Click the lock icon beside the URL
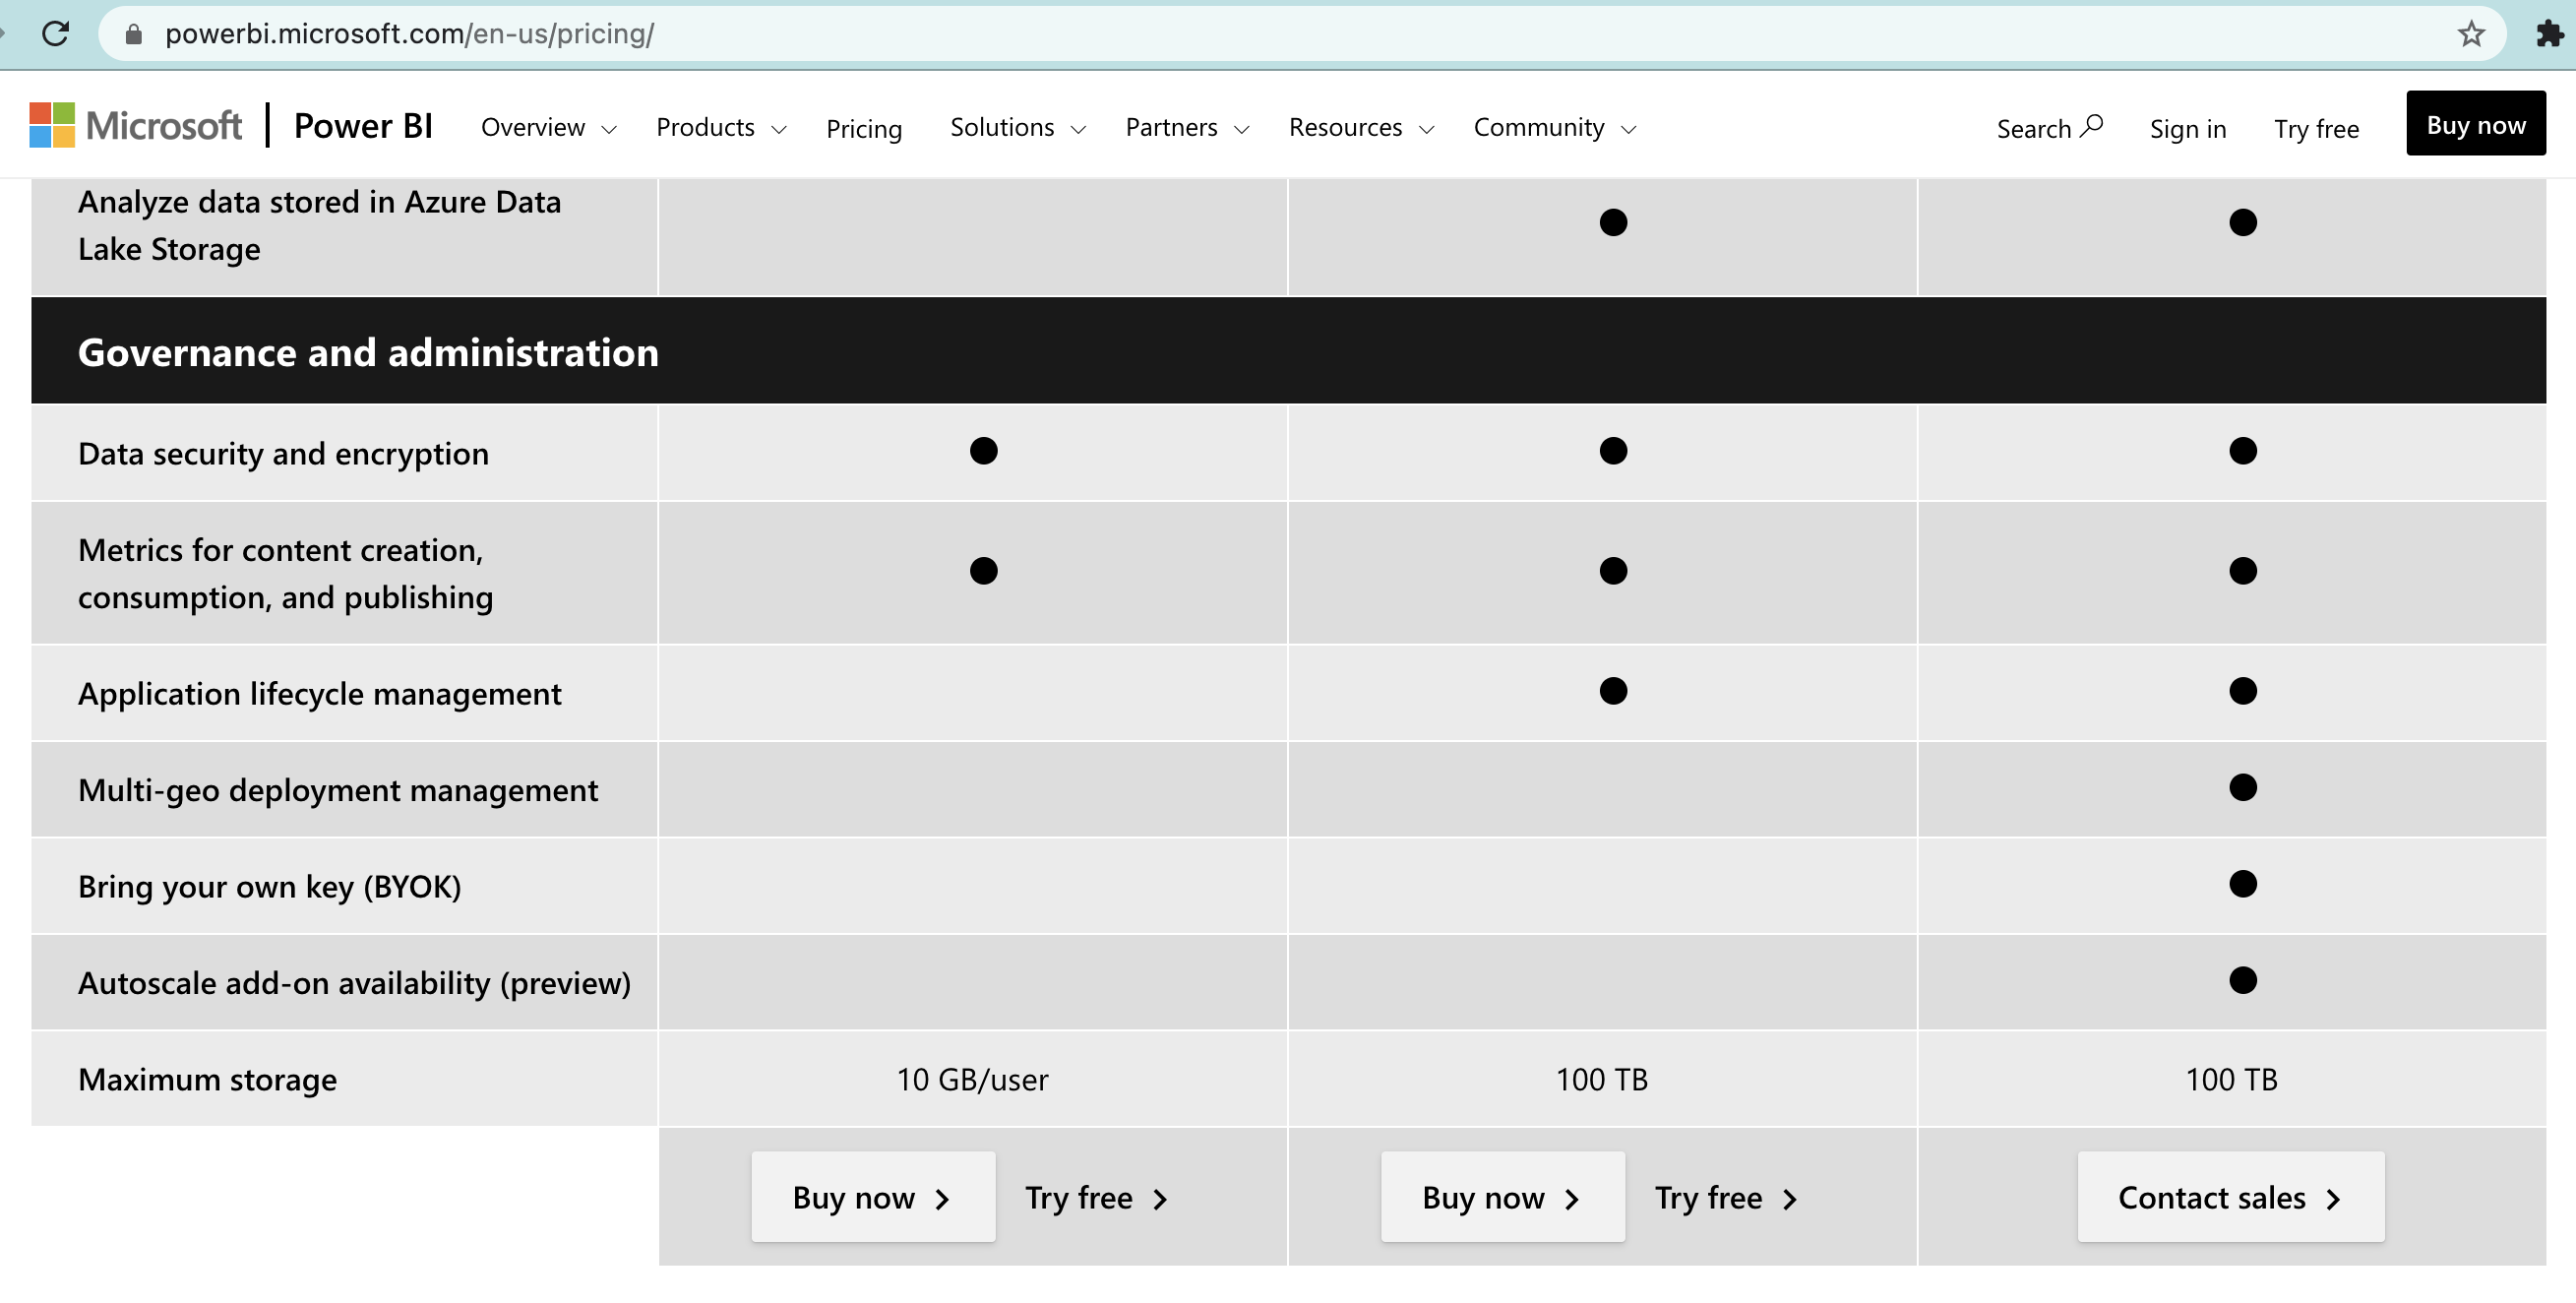Viewport: 2576px width, 1303px height. point(133,34)
